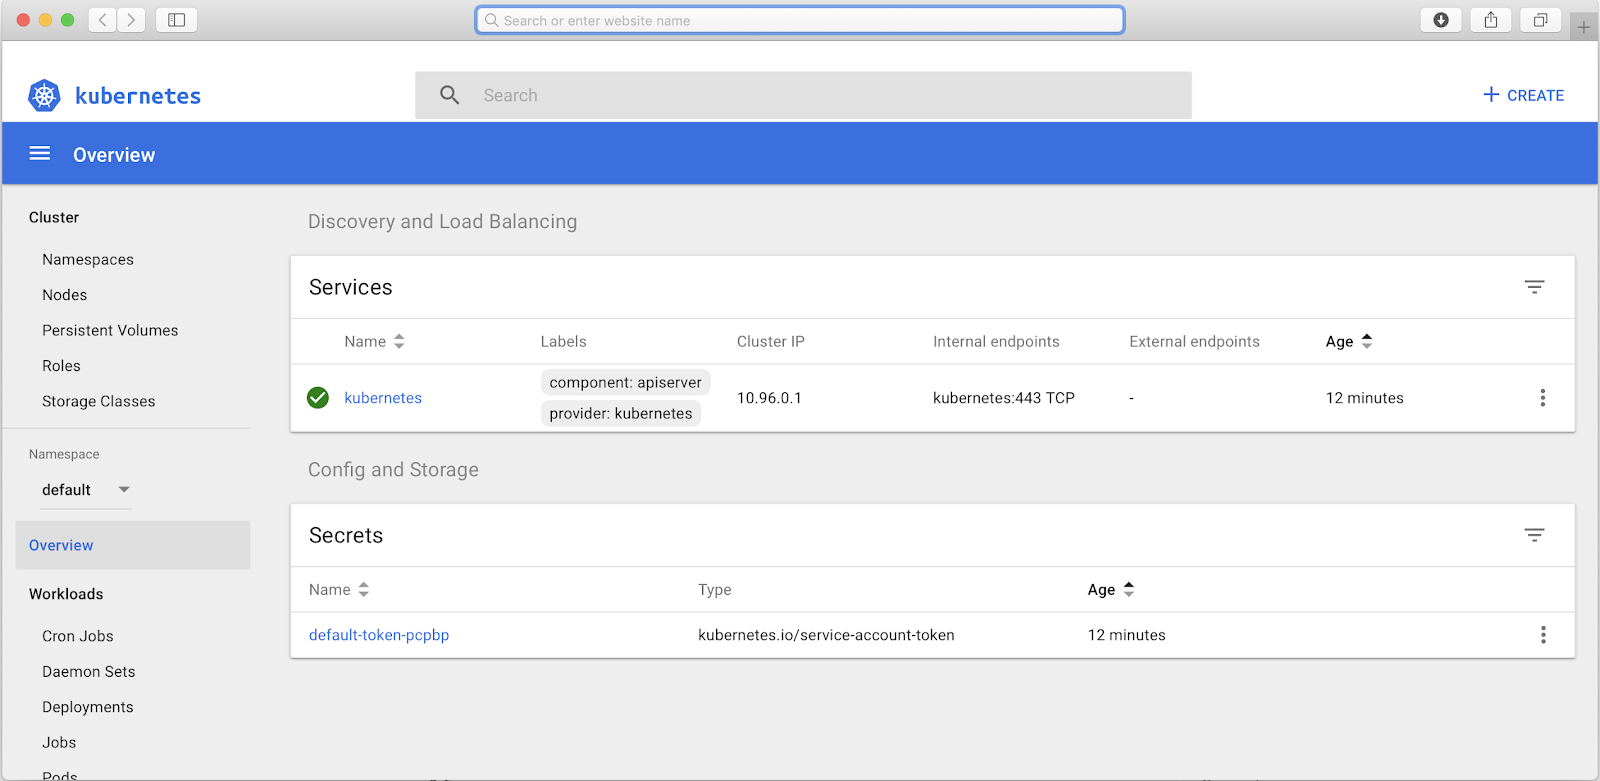Open the Workloads section heading
Image resolution: width=1600 pixels, height=781 pixels.
pyautogui.click(x=66, y=594)
